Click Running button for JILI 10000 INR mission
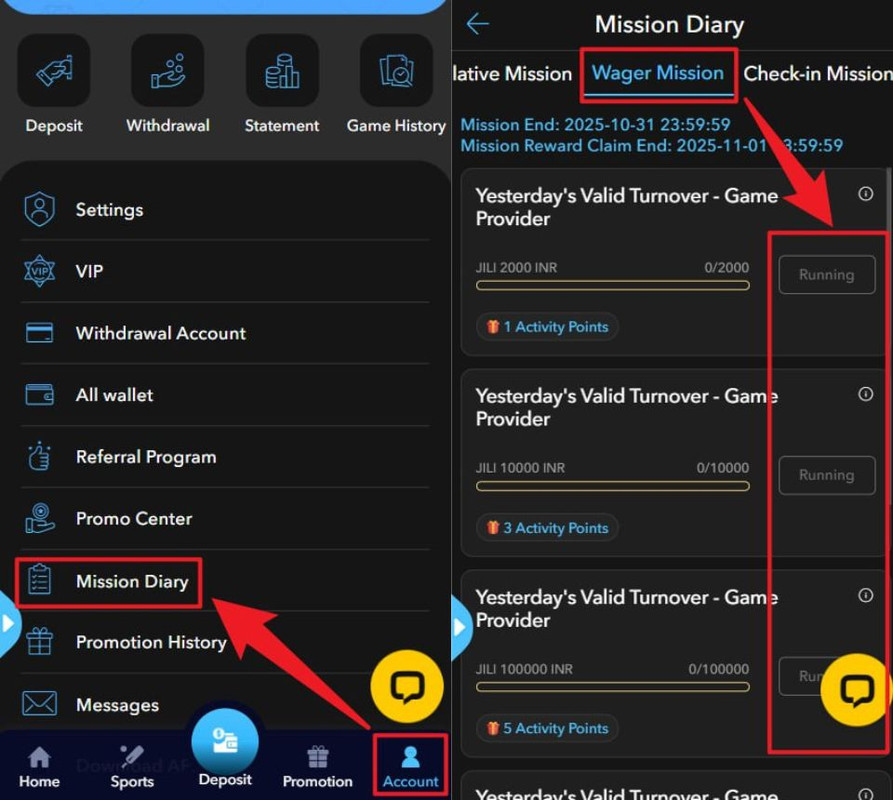The image size is (893, 800). (x=826, y=475)
